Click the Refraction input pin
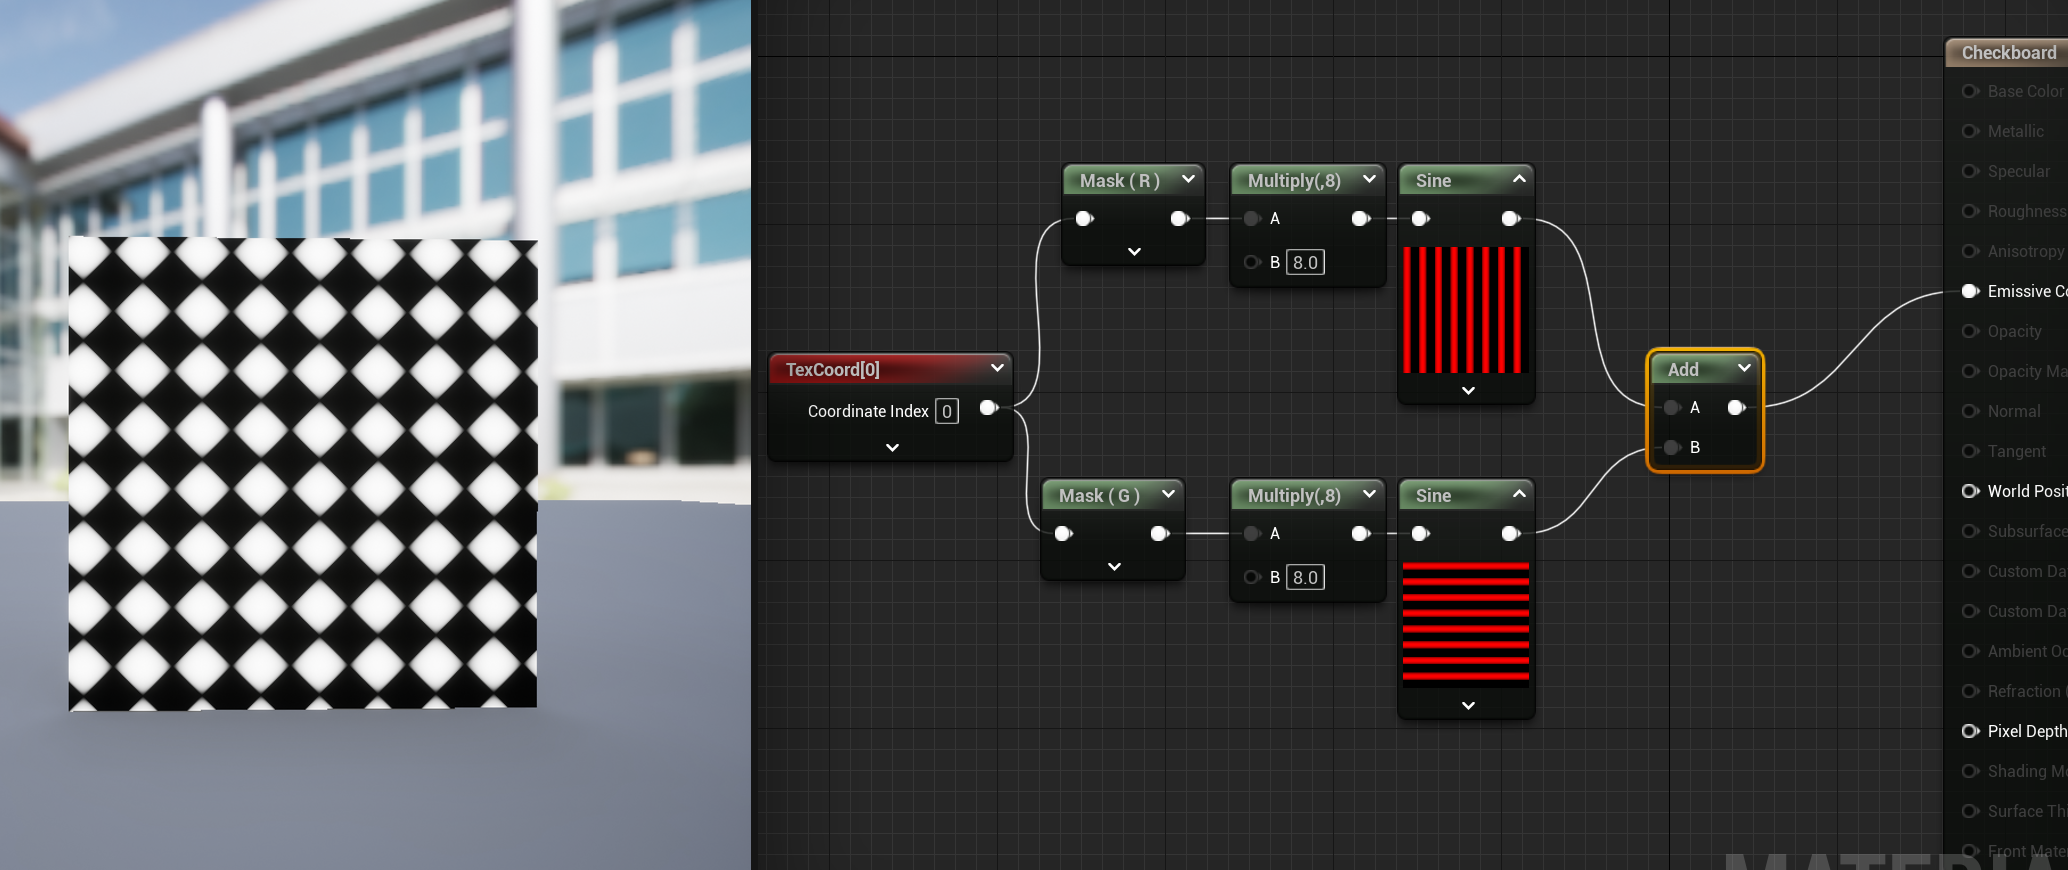Image resolution: width=2068 pixels, height=870 pixels. 1971,691
